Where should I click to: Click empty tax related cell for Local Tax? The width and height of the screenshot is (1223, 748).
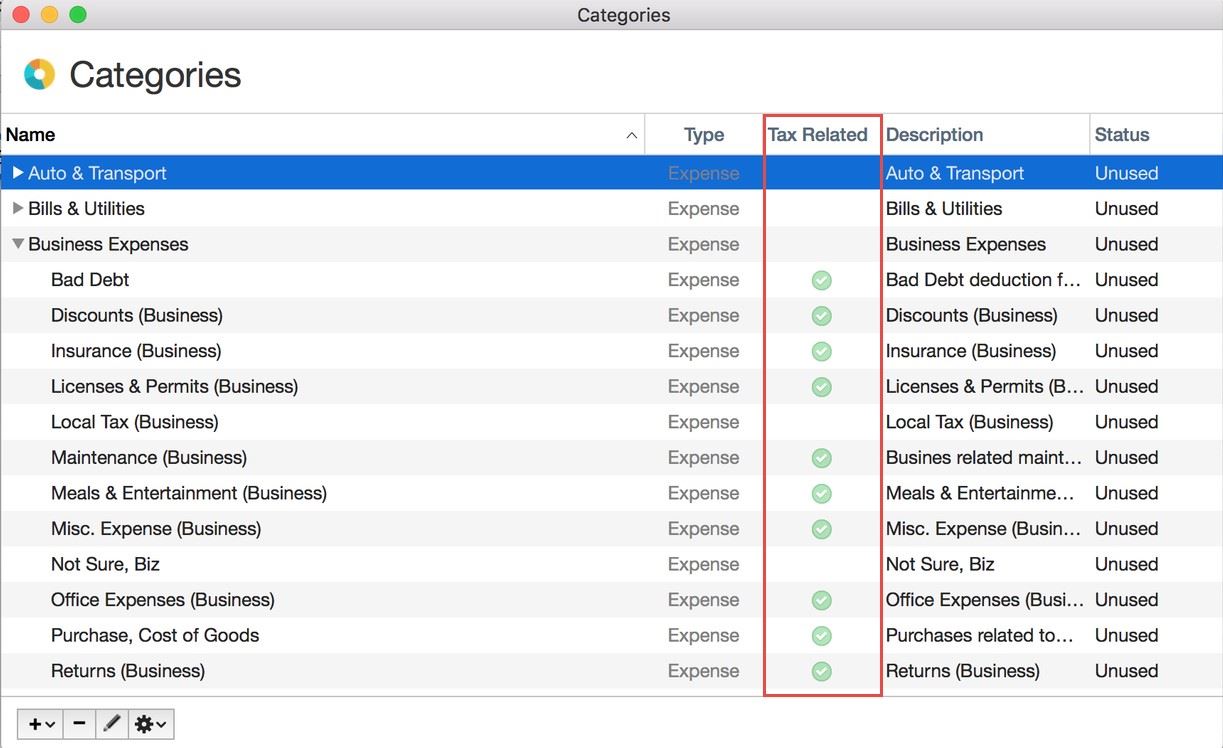[x=821, y=422]
